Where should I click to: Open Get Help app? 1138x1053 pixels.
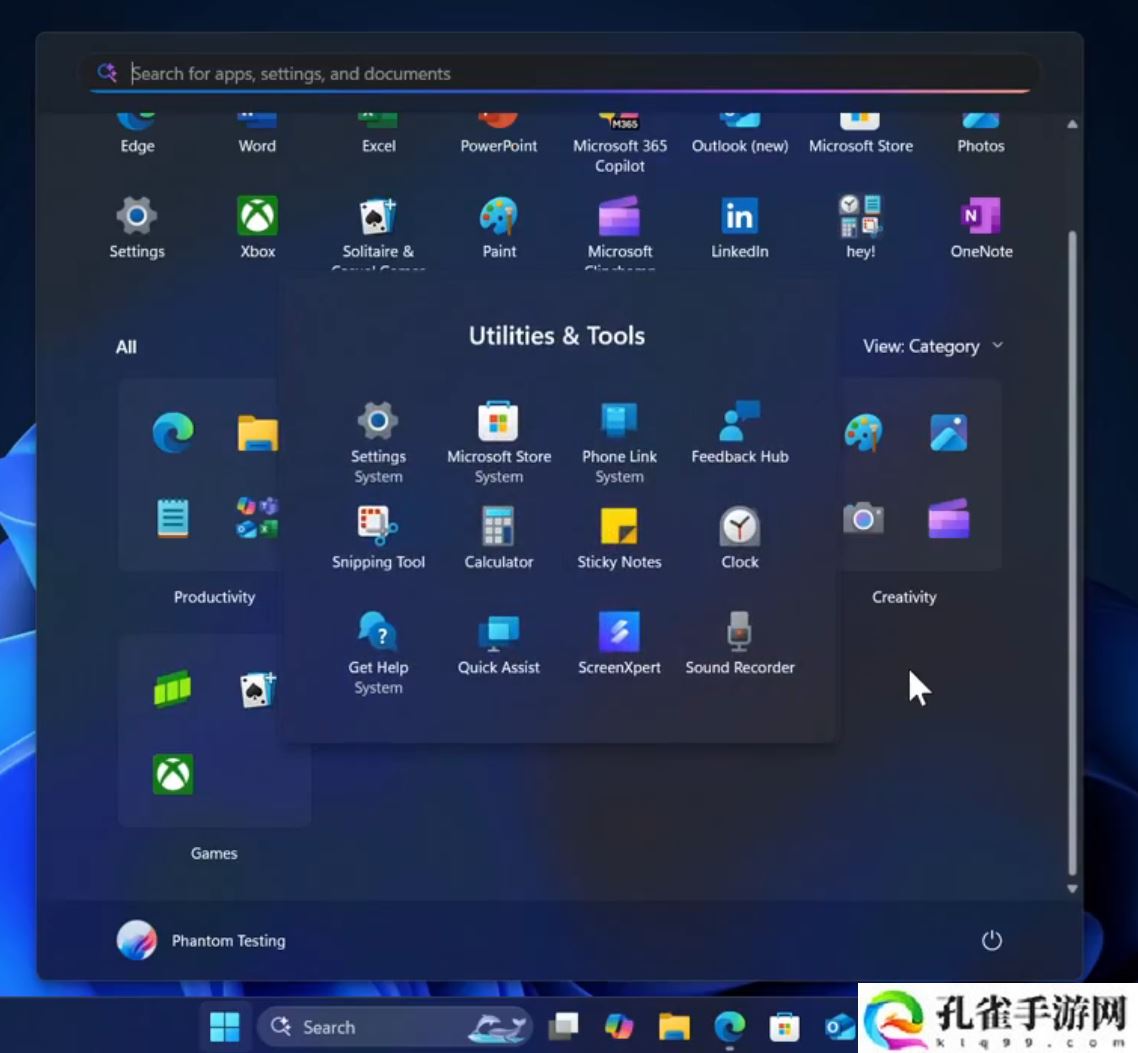tap(377, 652)
